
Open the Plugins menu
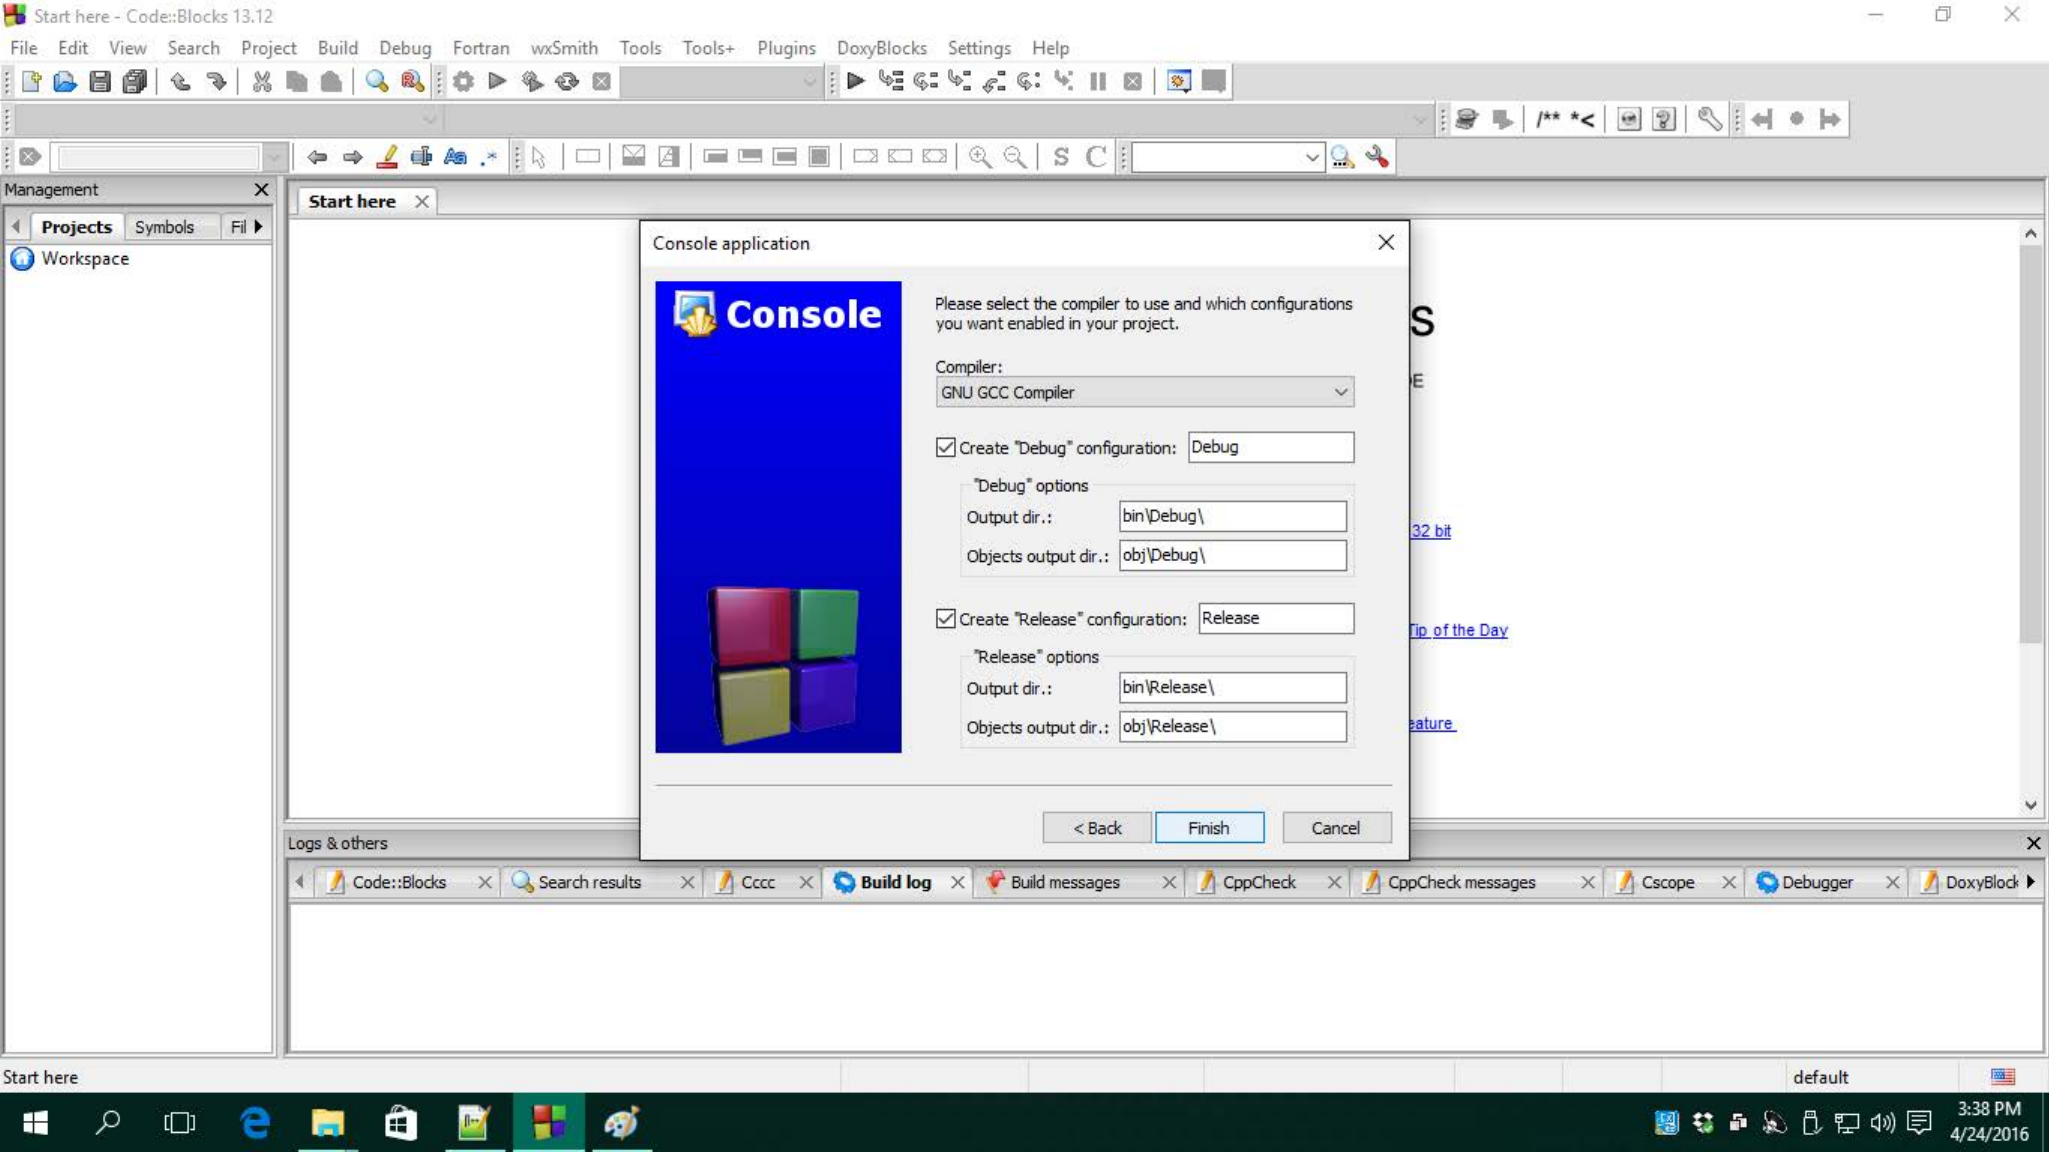[x=785, y=48]
